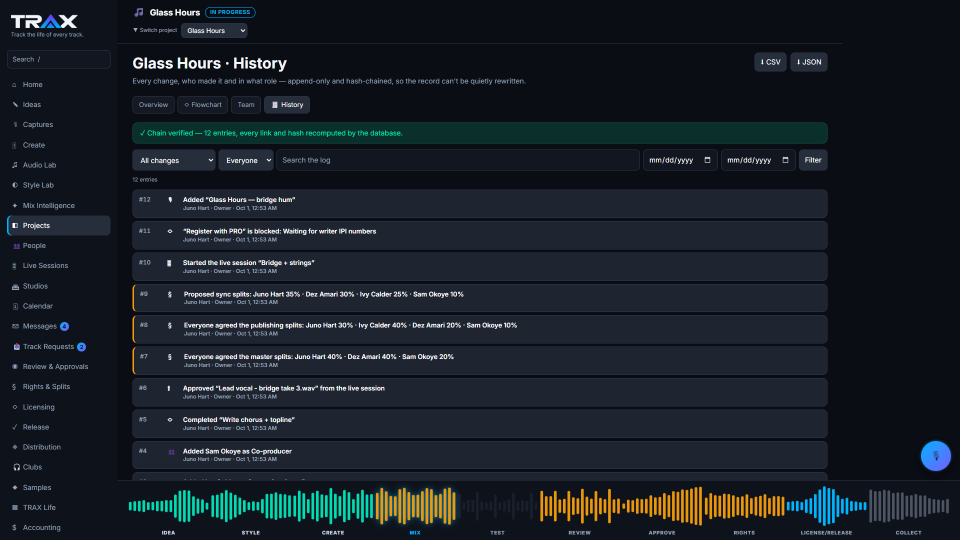Screen dimensions: 960x540
Task: Open Mix Intelligence
Action: click(x=58, y=205)
